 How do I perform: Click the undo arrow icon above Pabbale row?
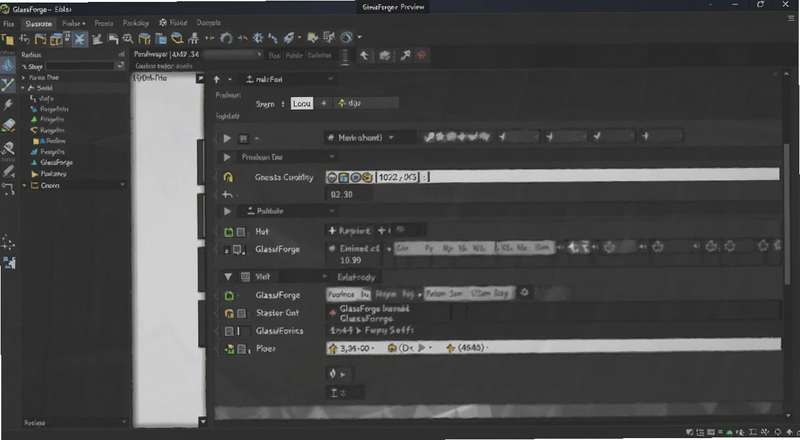pyautogui.click(x=228, y=194)
